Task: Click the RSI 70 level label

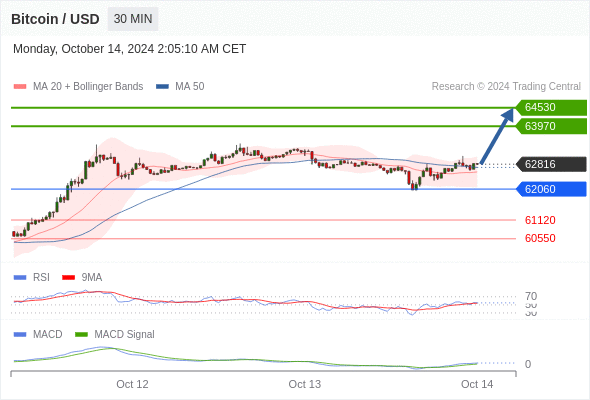Action: point(531,296)
